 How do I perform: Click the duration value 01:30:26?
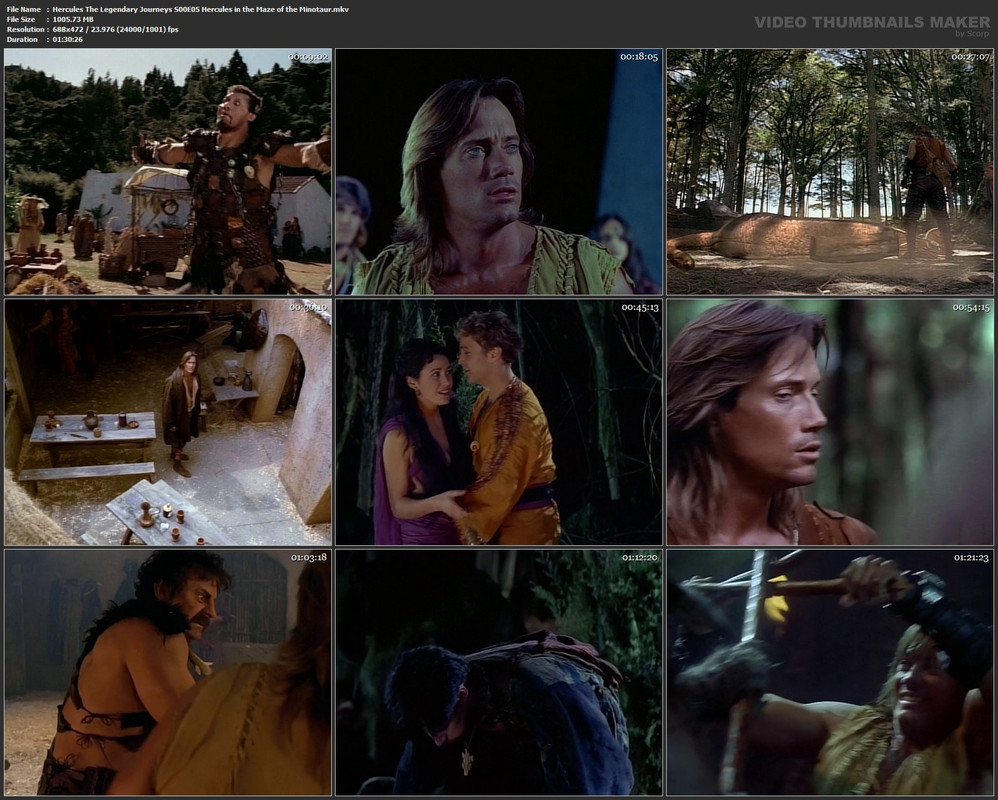(67, 39)
